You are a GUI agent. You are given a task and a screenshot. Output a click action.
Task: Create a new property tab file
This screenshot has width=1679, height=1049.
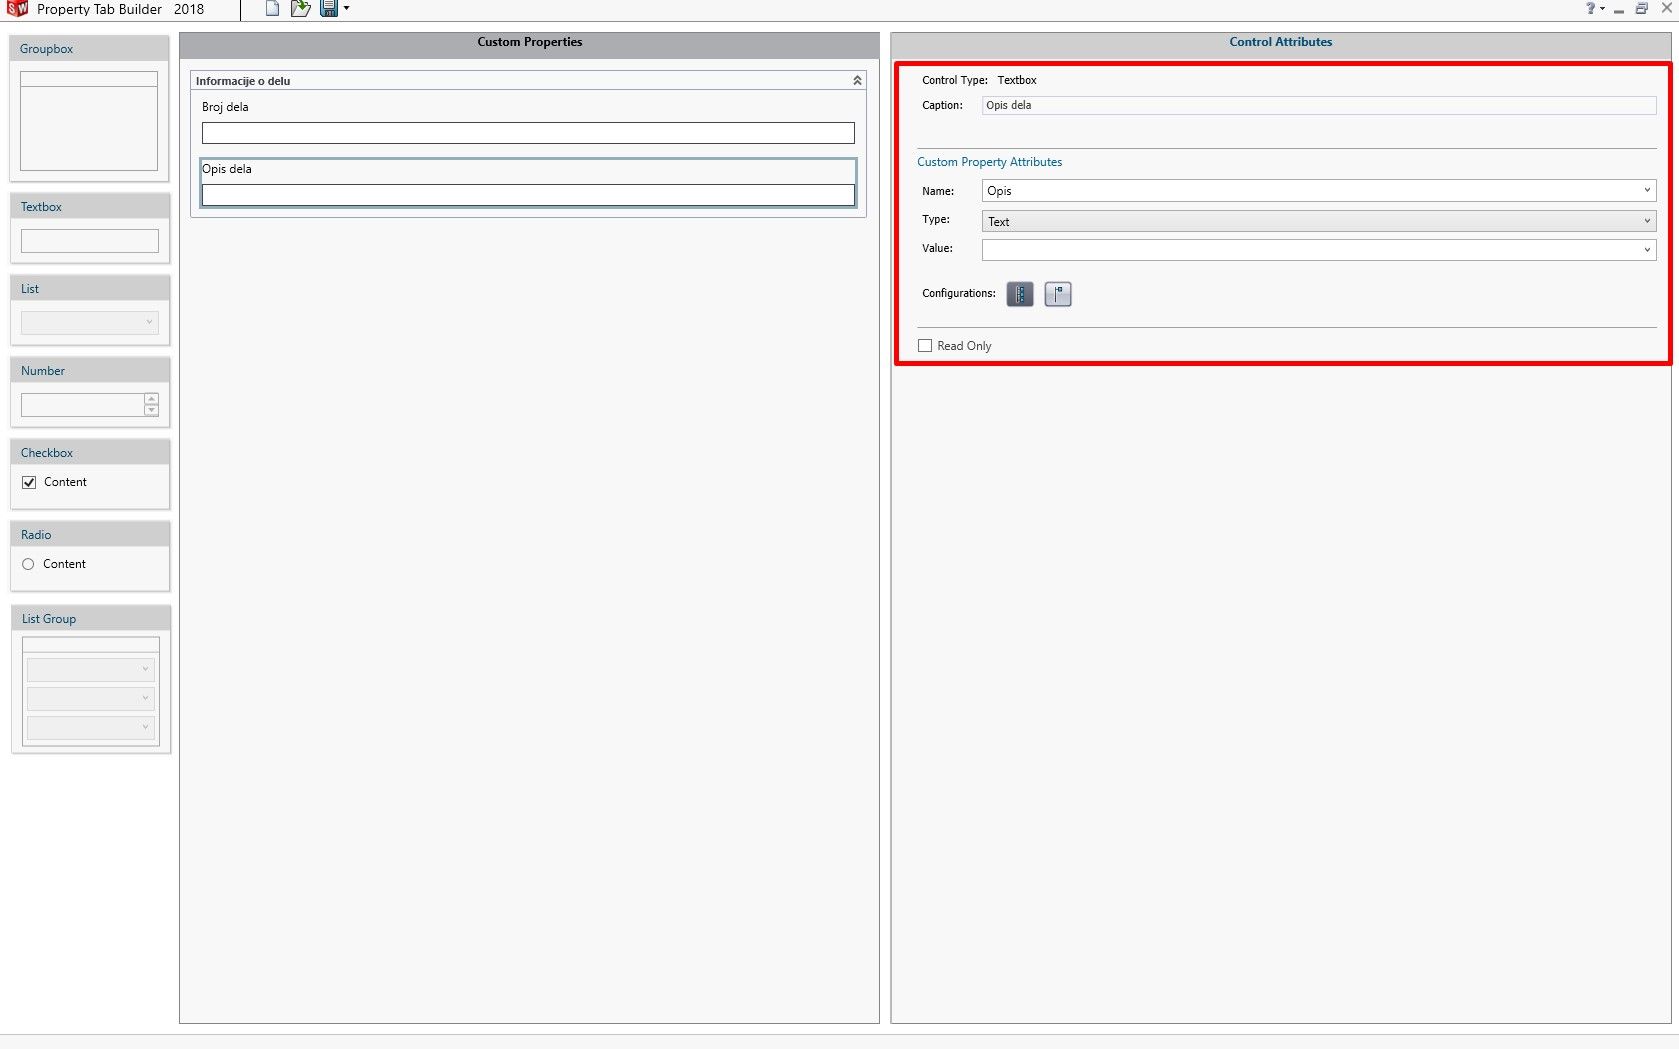pyautogui.click(x=271, y=9)
